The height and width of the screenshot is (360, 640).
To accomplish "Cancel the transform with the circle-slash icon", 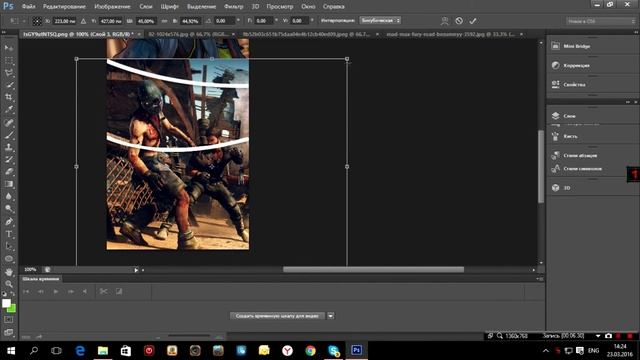I will [x=459, y=21].
